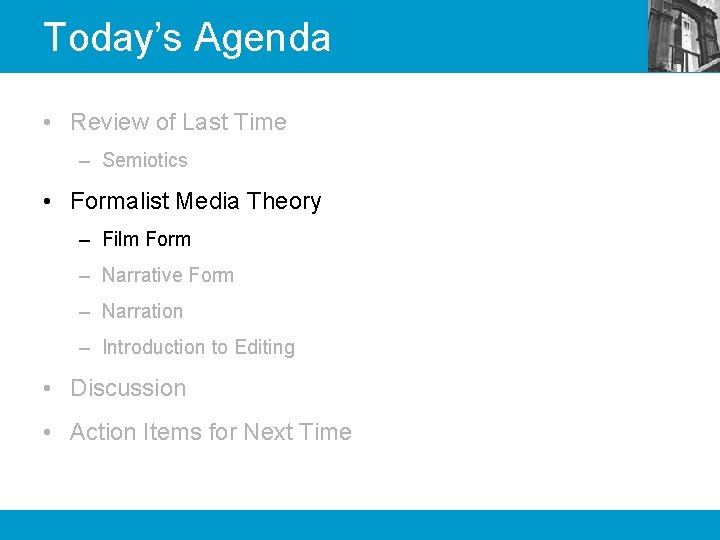Click the building photo in the header corner
The height and width of the screenshot is (540, 720).
tap(683, 36)
